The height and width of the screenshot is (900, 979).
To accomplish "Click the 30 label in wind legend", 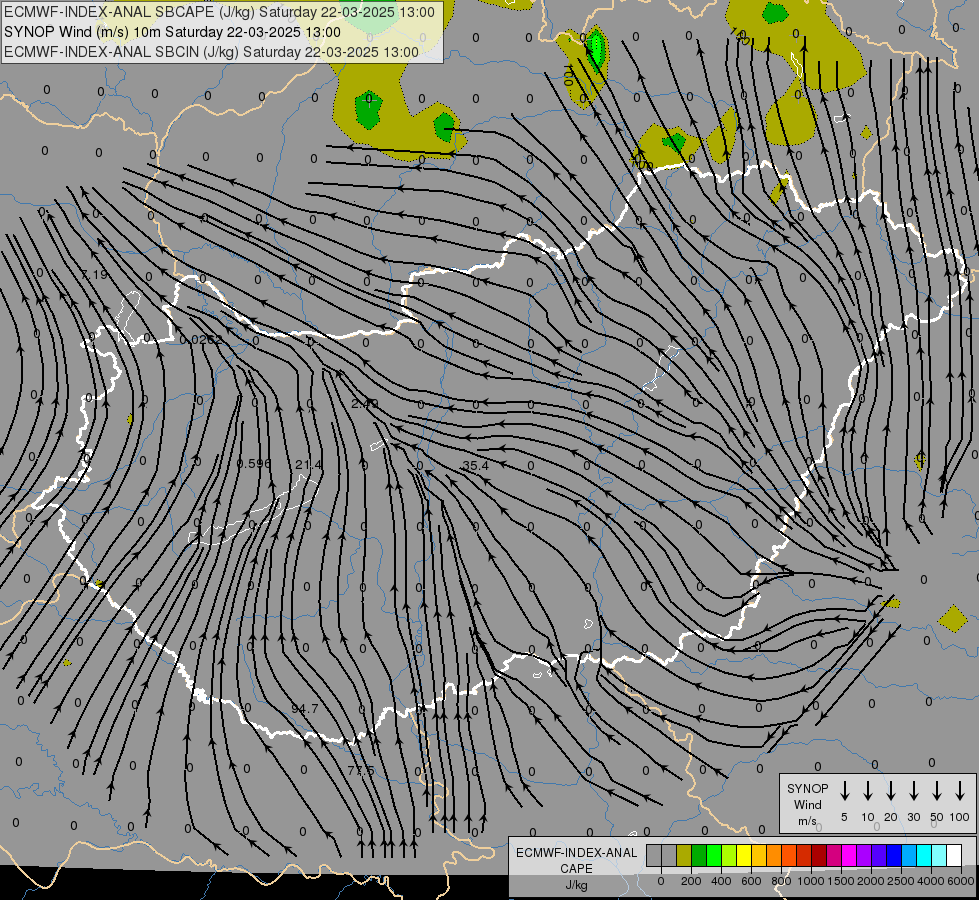I will coord(913,817).
